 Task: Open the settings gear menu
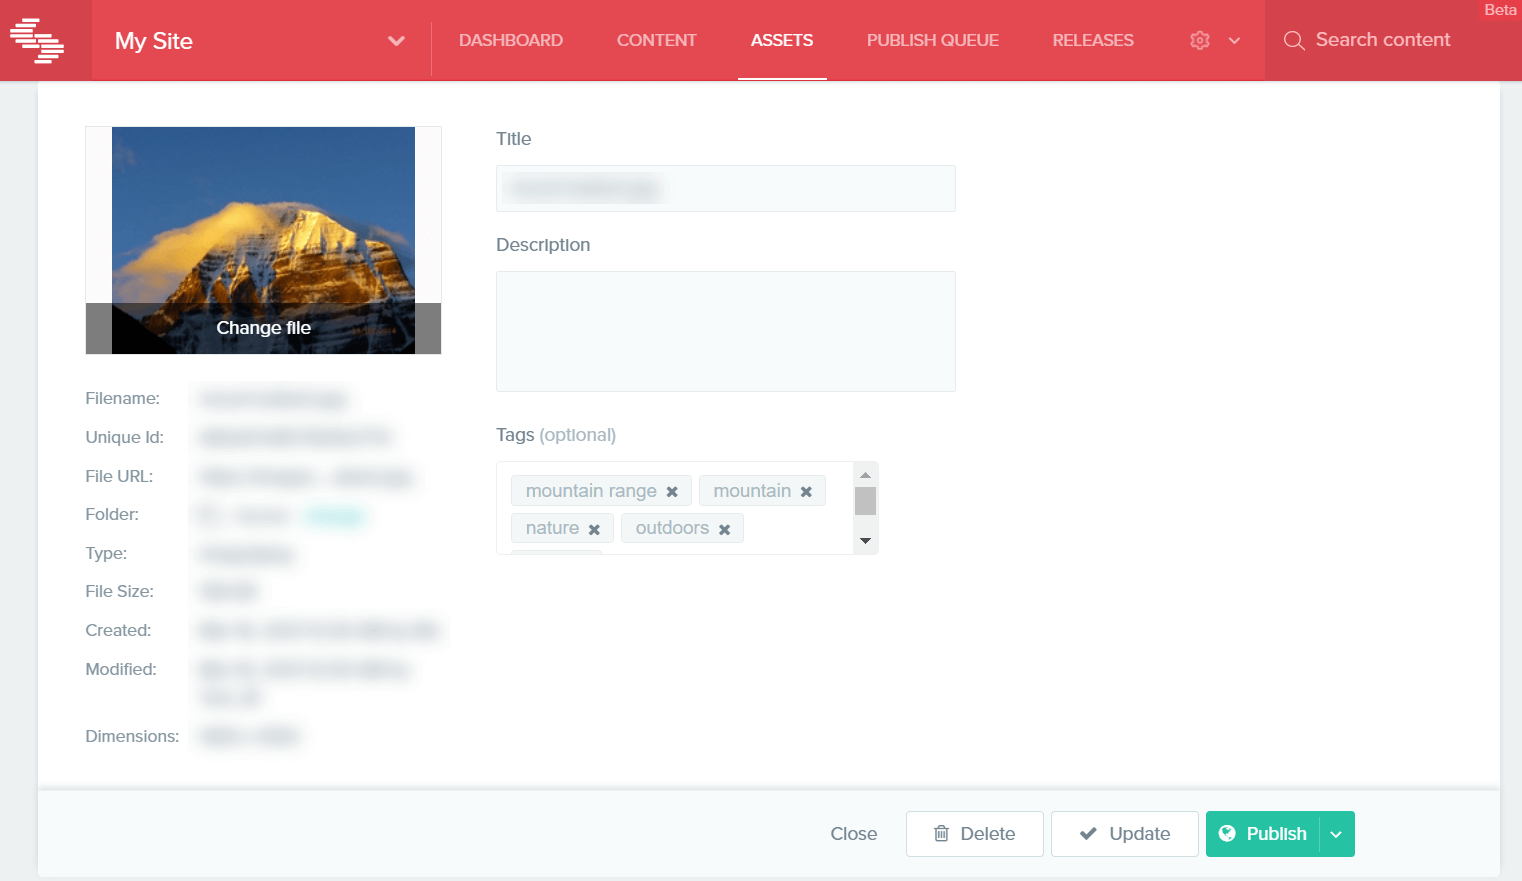[x=1200, y=40]
